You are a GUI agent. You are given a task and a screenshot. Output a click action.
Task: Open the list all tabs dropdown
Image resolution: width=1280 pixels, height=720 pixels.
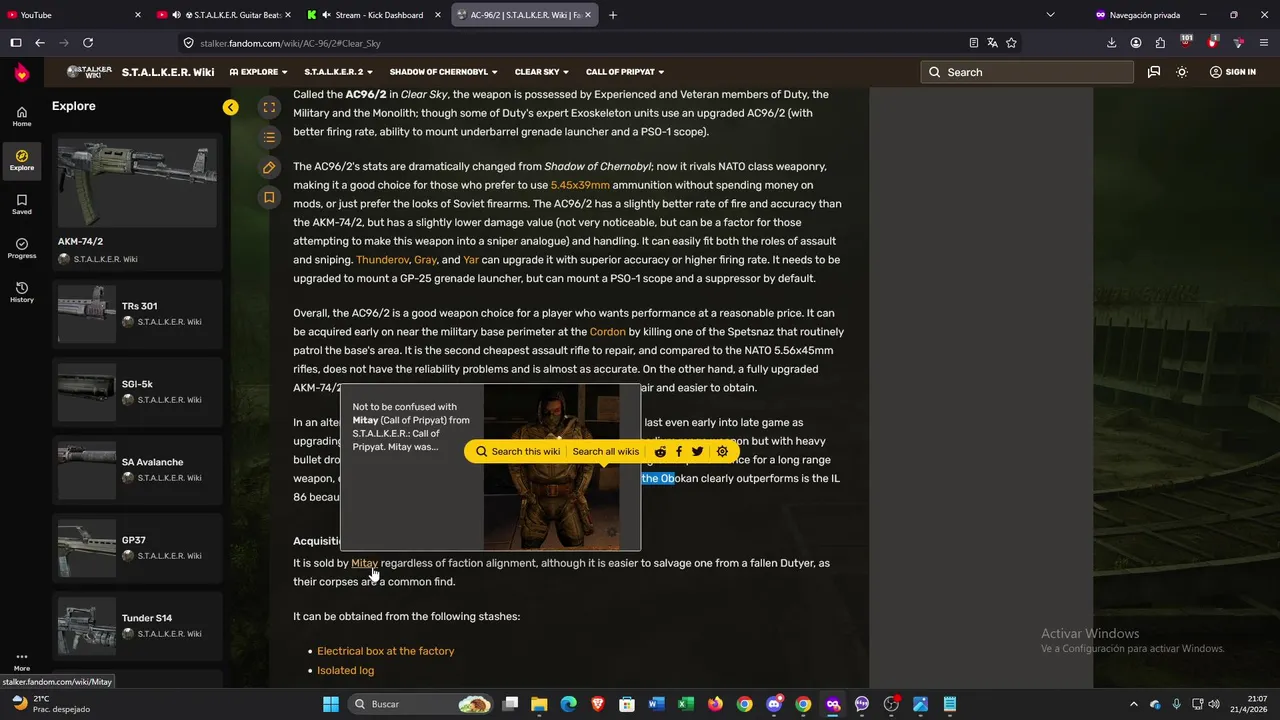coord(1050,15)
